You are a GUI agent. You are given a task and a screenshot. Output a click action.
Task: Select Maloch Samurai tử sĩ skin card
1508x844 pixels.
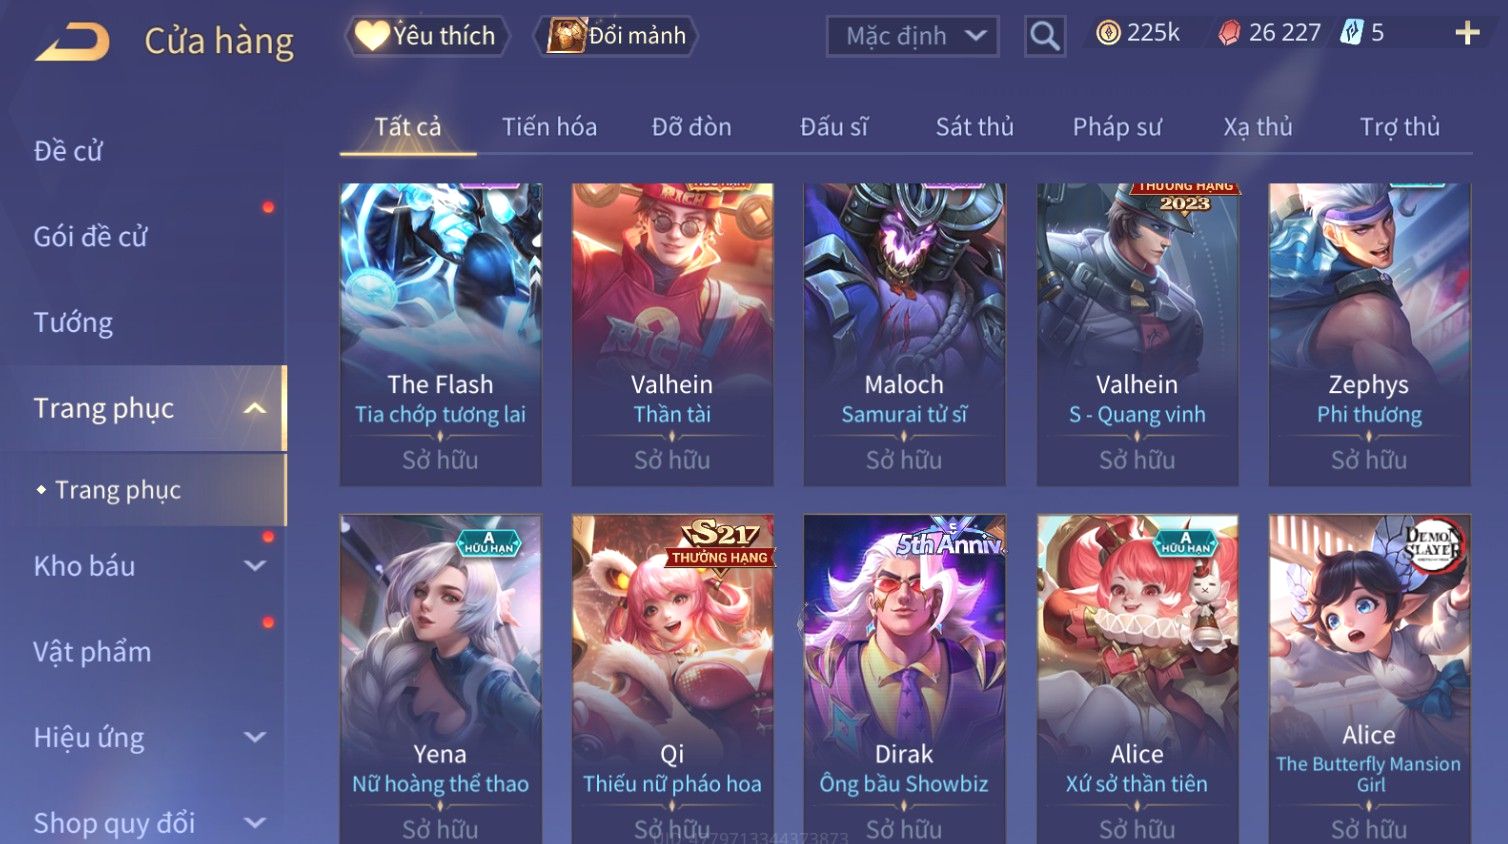904,334
